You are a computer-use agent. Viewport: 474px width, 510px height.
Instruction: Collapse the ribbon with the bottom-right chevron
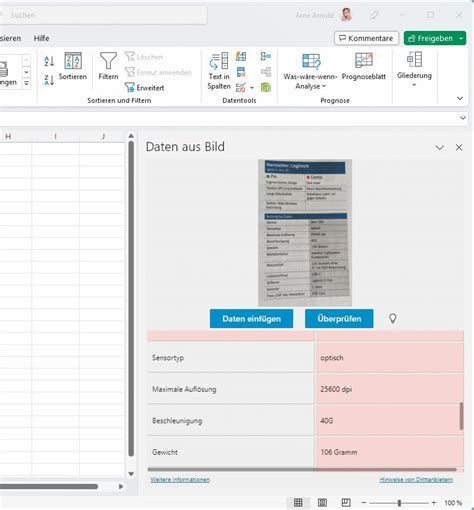pyautogui.click(x=460, y=98)
